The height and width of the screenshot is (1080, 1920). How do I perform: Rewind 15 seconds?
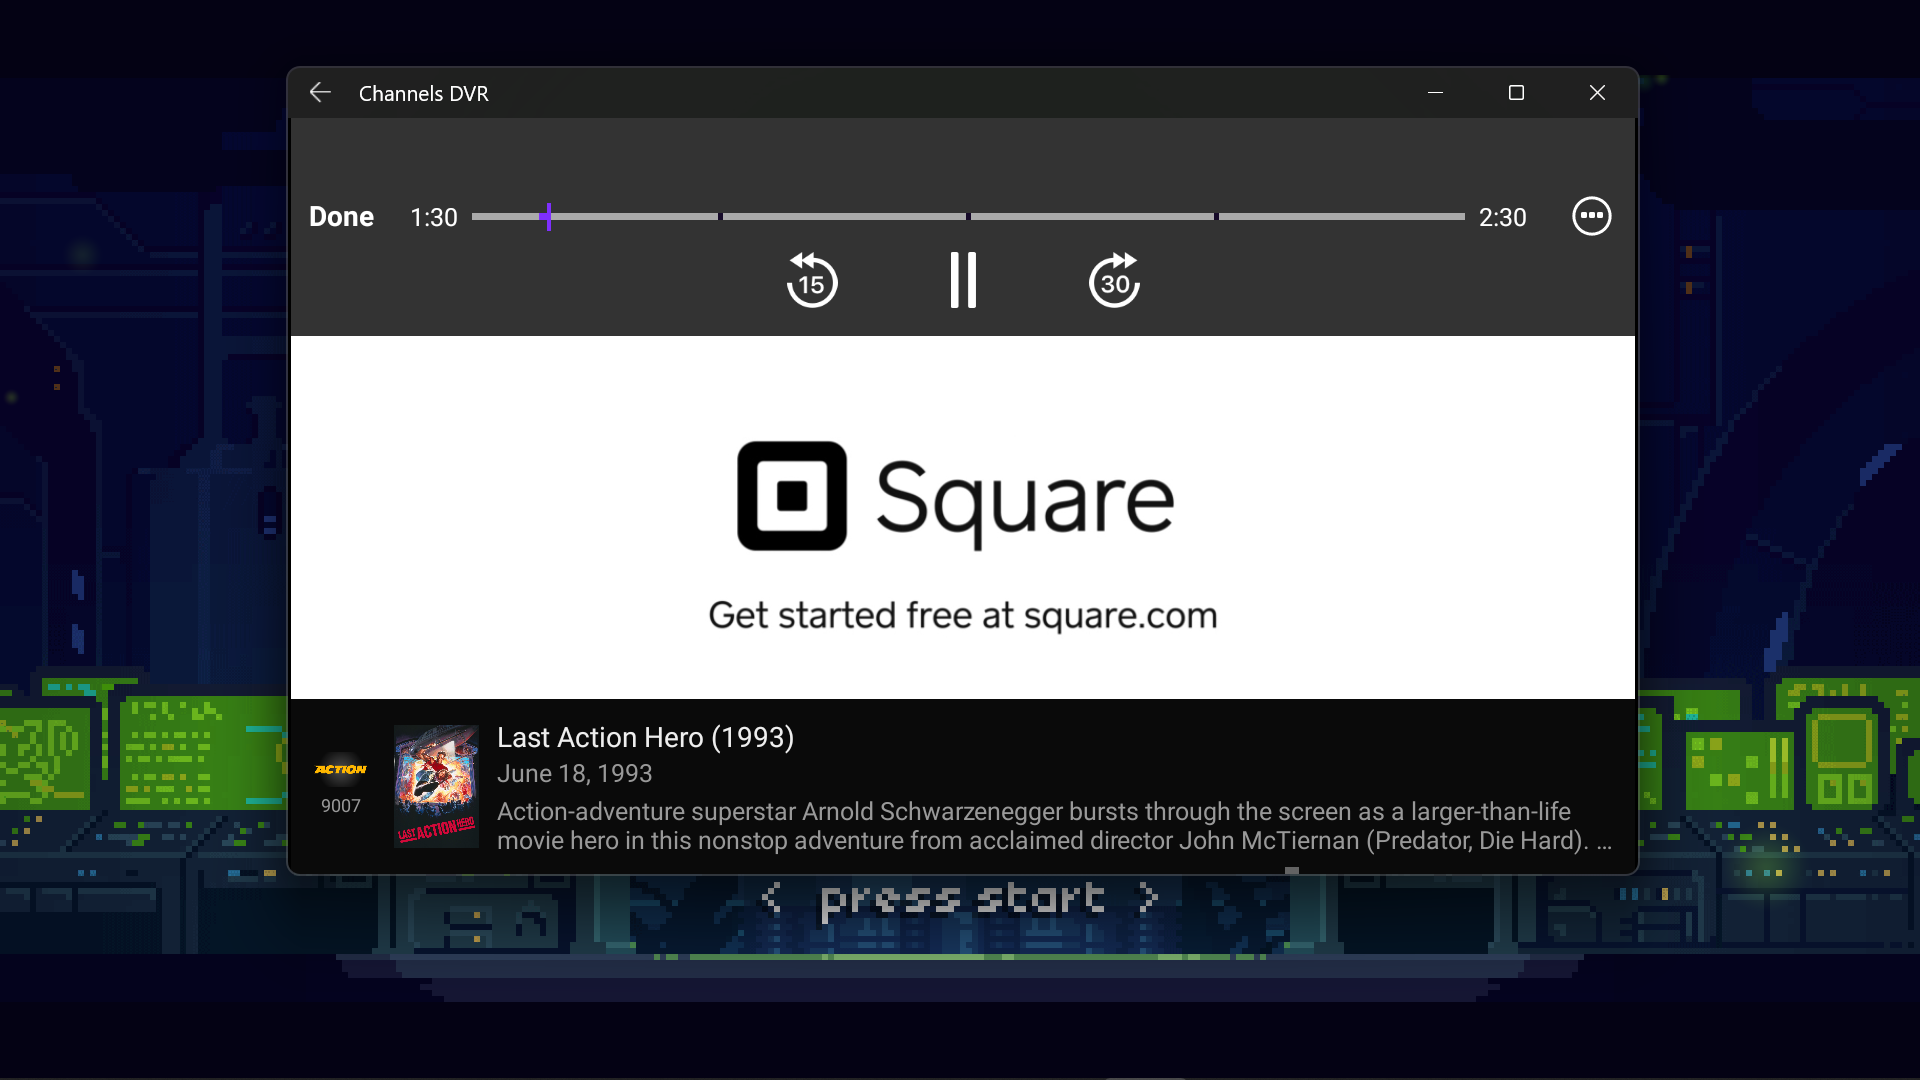pos(811,281)
